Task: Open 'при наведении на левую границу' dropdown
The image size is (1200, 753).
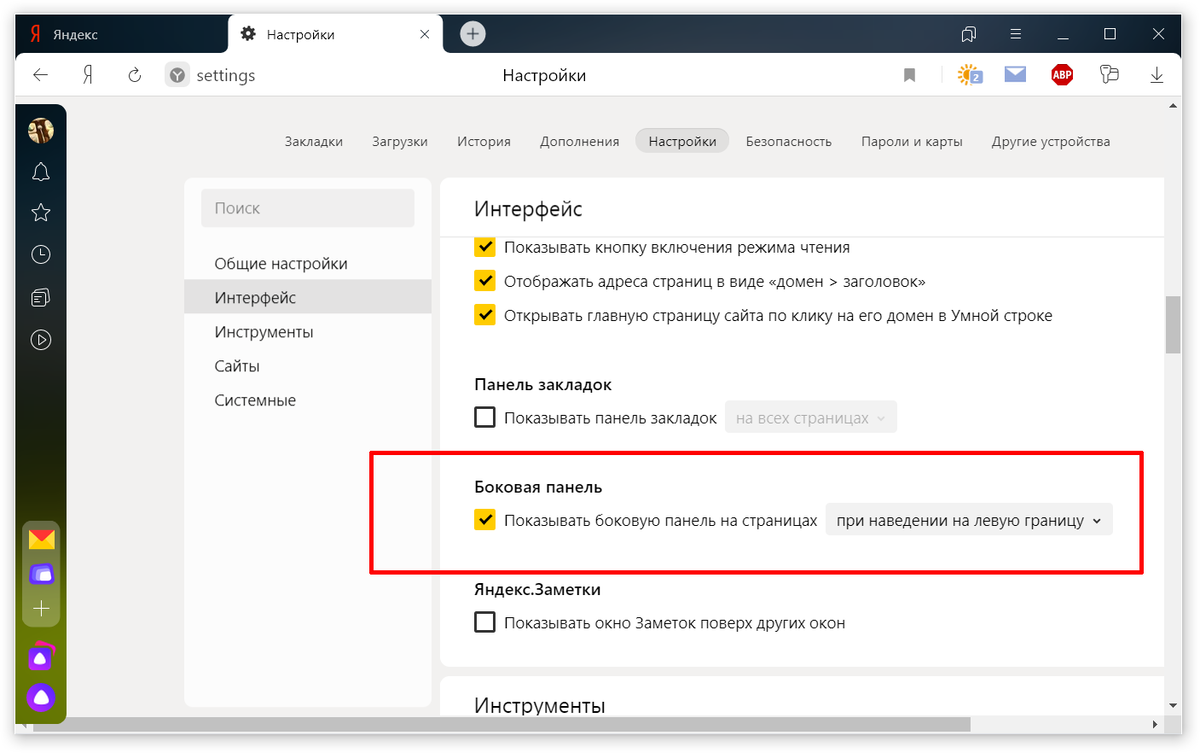Action: [x=969, y=520]
